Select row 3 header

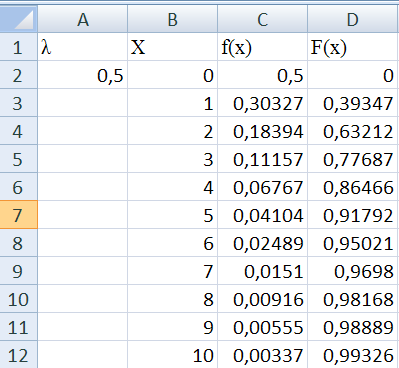click(18, 103)
